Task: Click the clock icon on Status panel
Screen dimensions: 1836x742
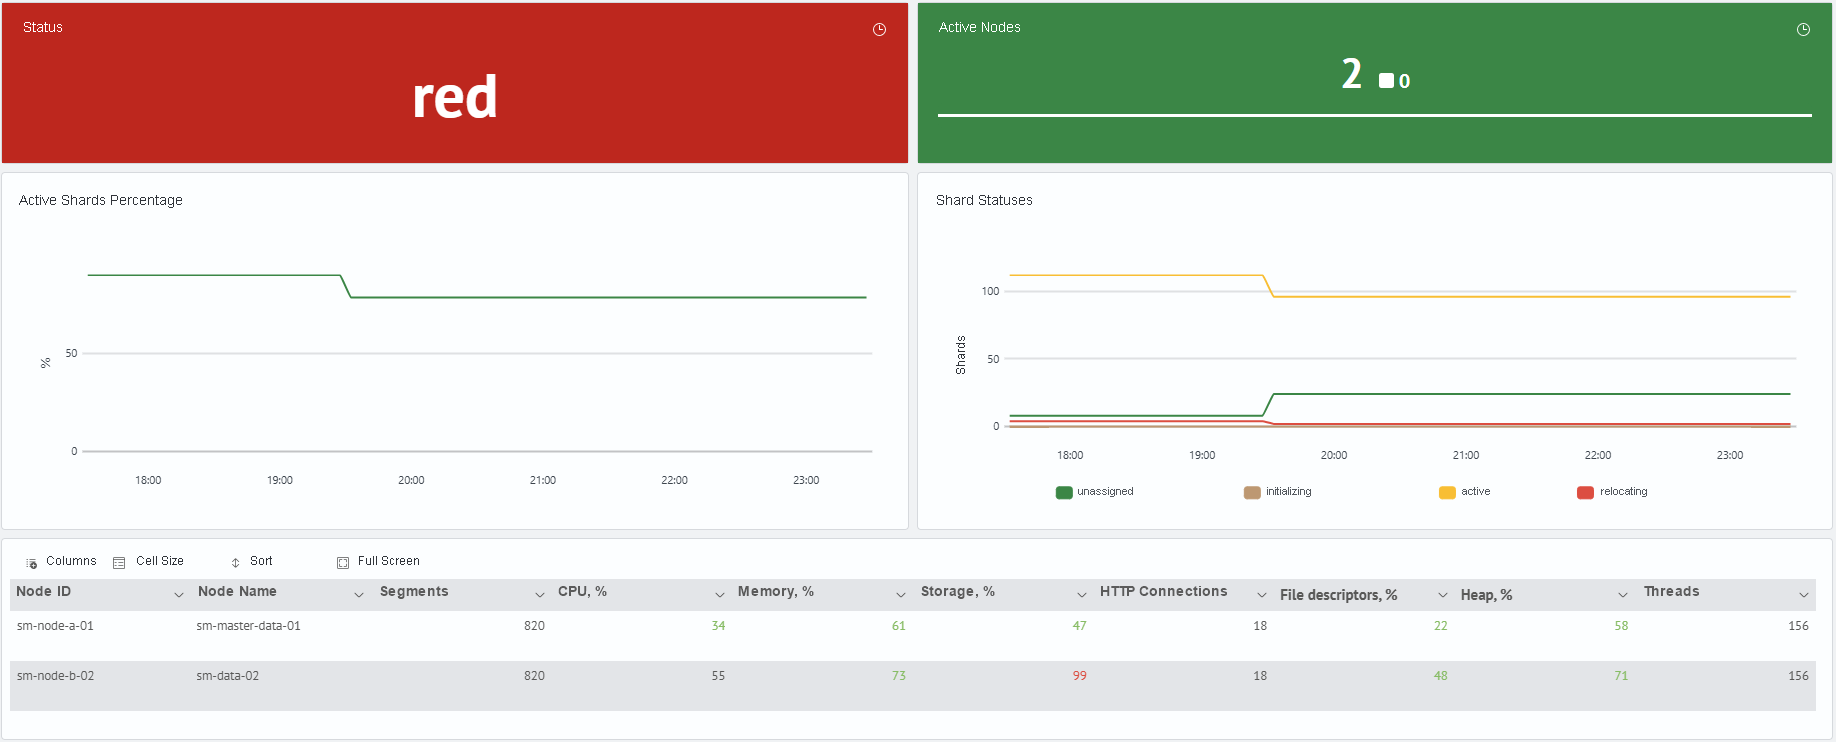Action: (x=879, y=29)
